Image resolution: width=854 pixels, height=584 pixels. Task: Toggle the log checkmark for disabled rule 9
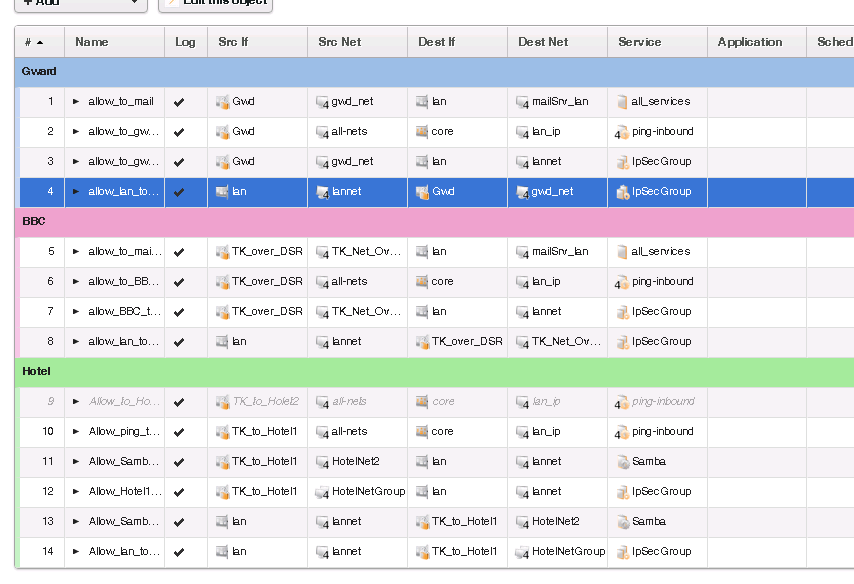[179, 402]
